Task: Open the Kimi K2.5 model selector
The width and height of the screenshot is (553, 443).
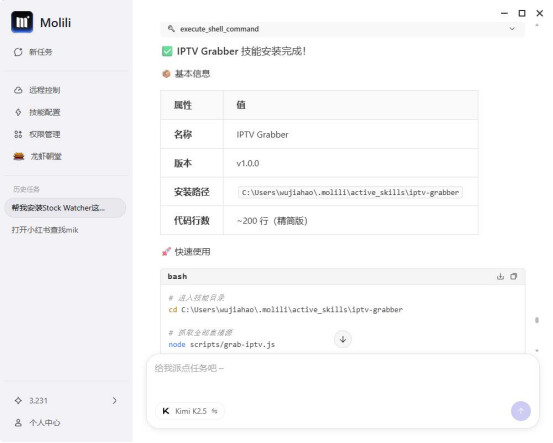Action: (190, 411)
